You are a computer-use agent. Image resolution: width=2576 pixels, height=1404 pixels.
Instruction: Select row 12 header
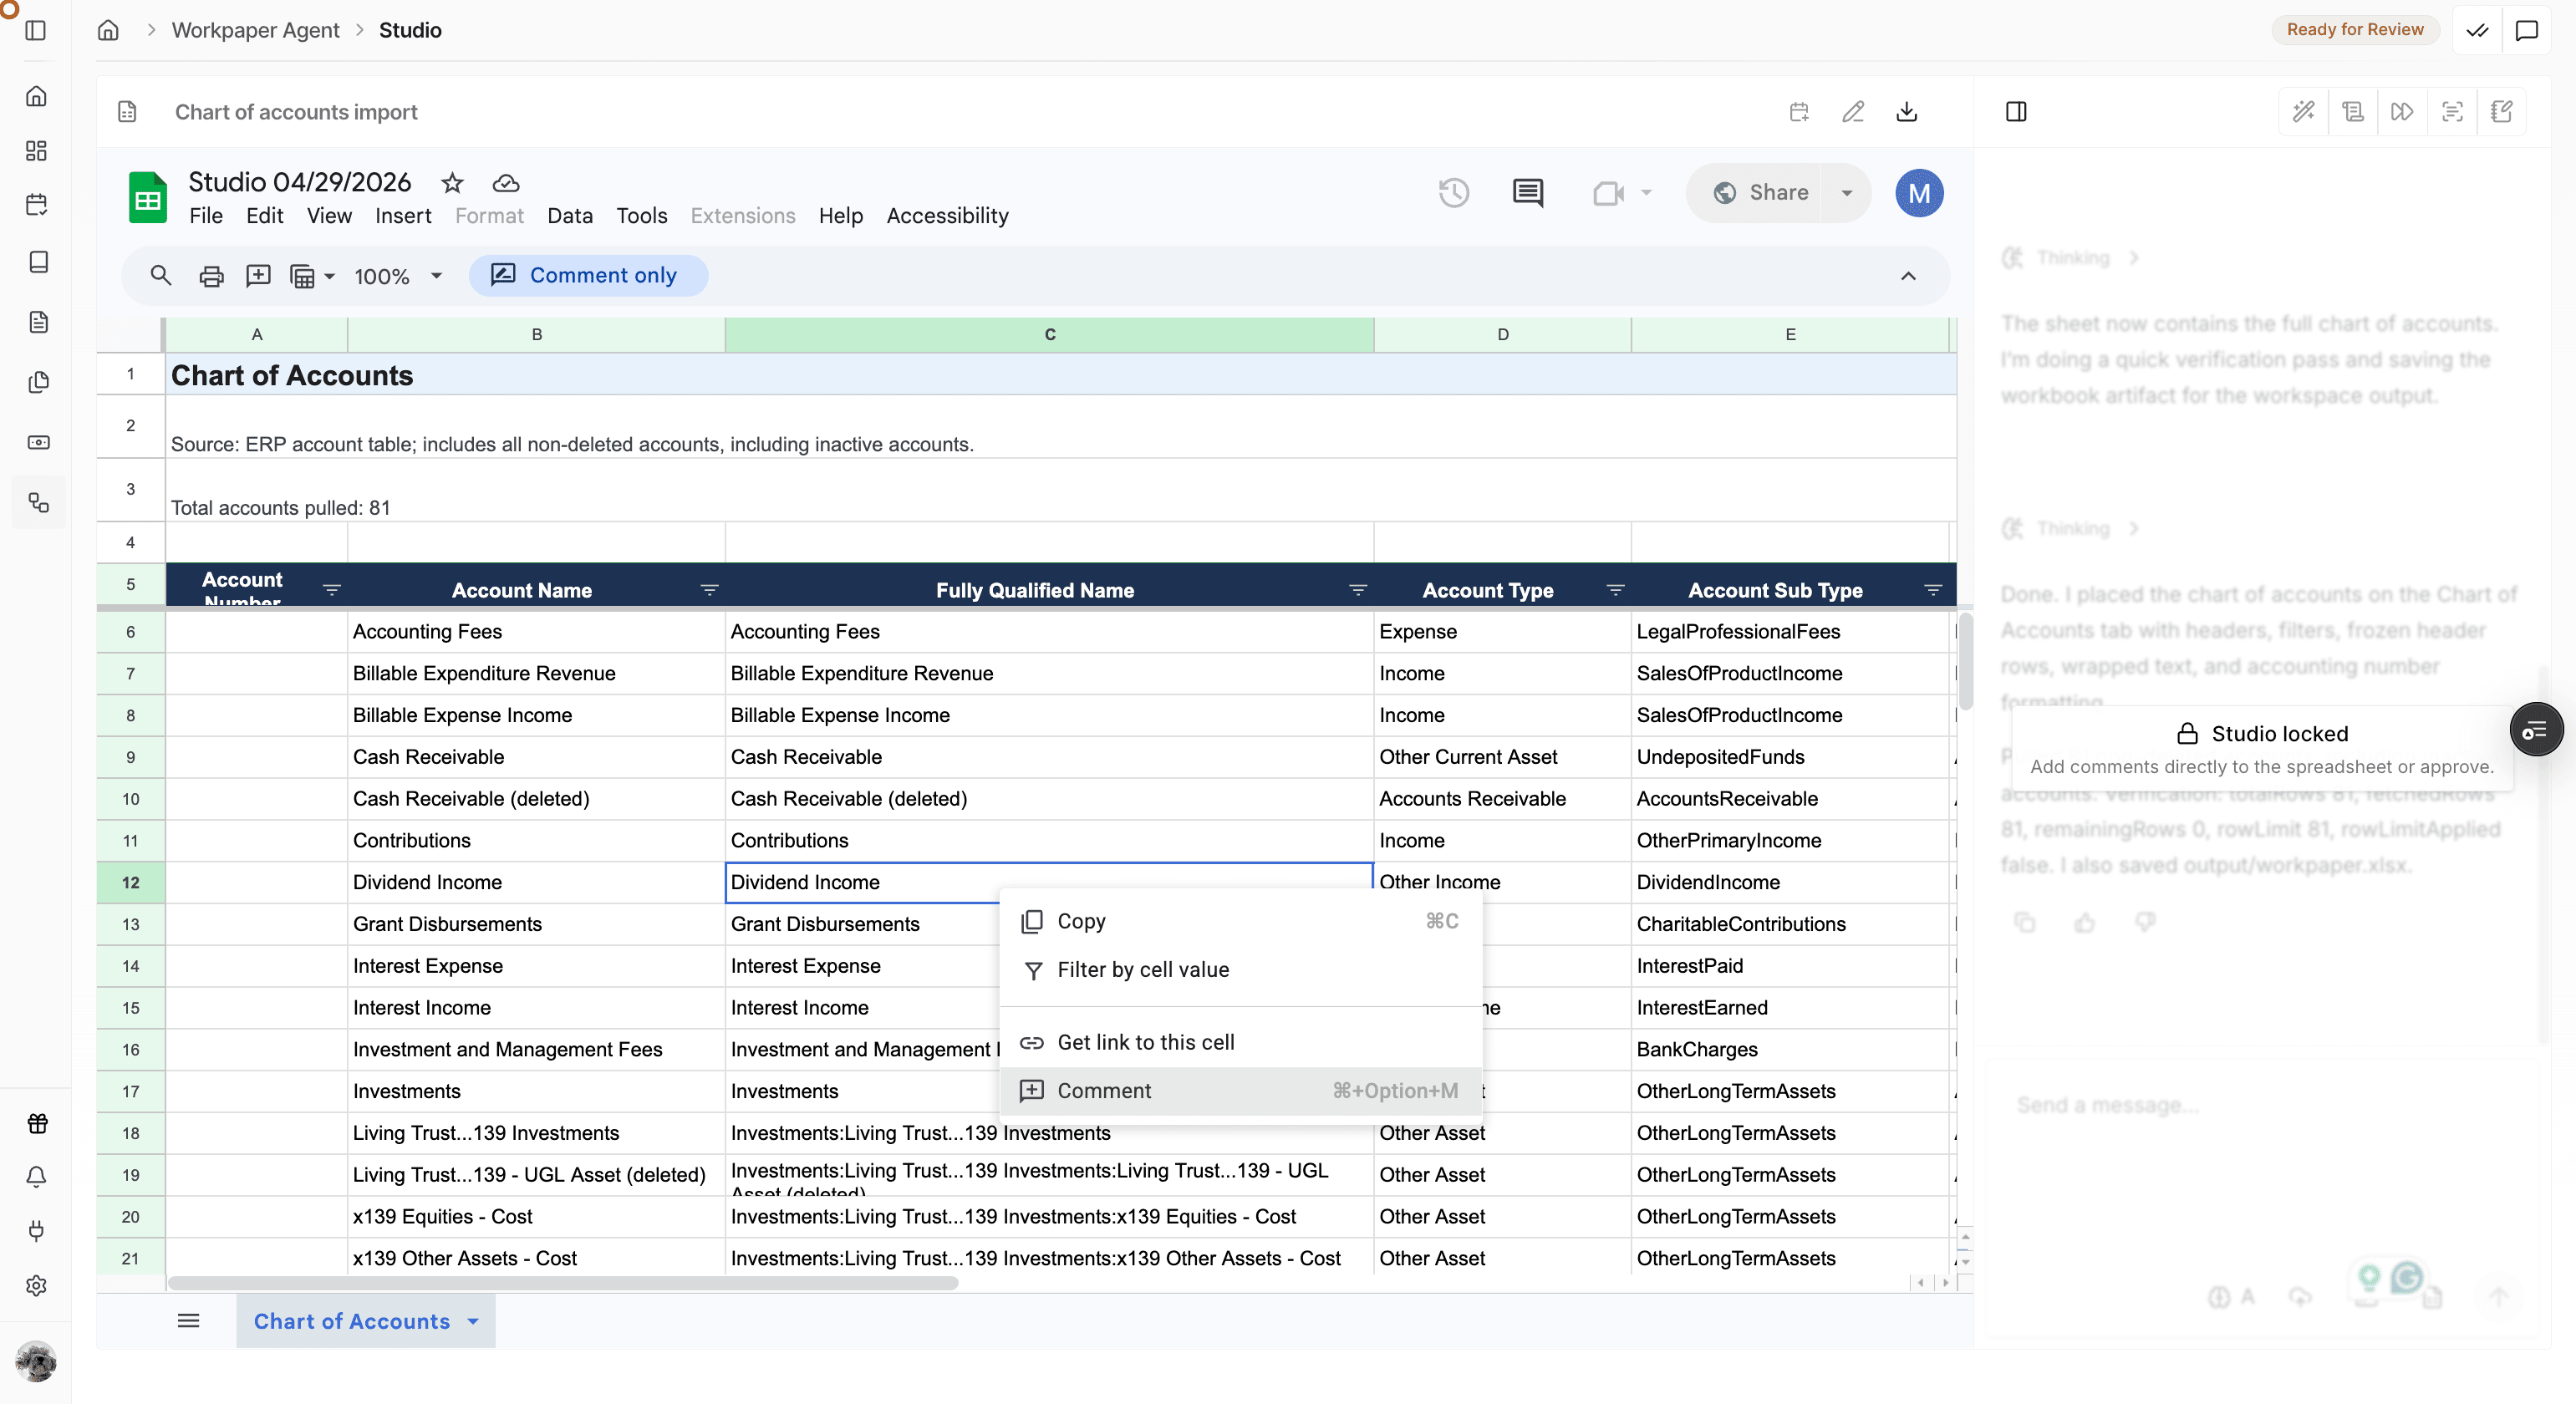[131, 883]
